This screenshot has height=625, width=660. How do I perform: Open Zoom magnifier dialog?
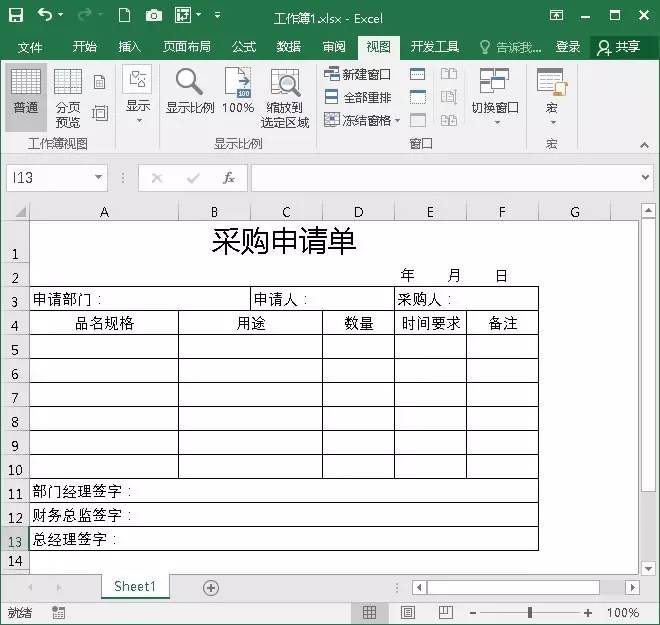point(189,92)
